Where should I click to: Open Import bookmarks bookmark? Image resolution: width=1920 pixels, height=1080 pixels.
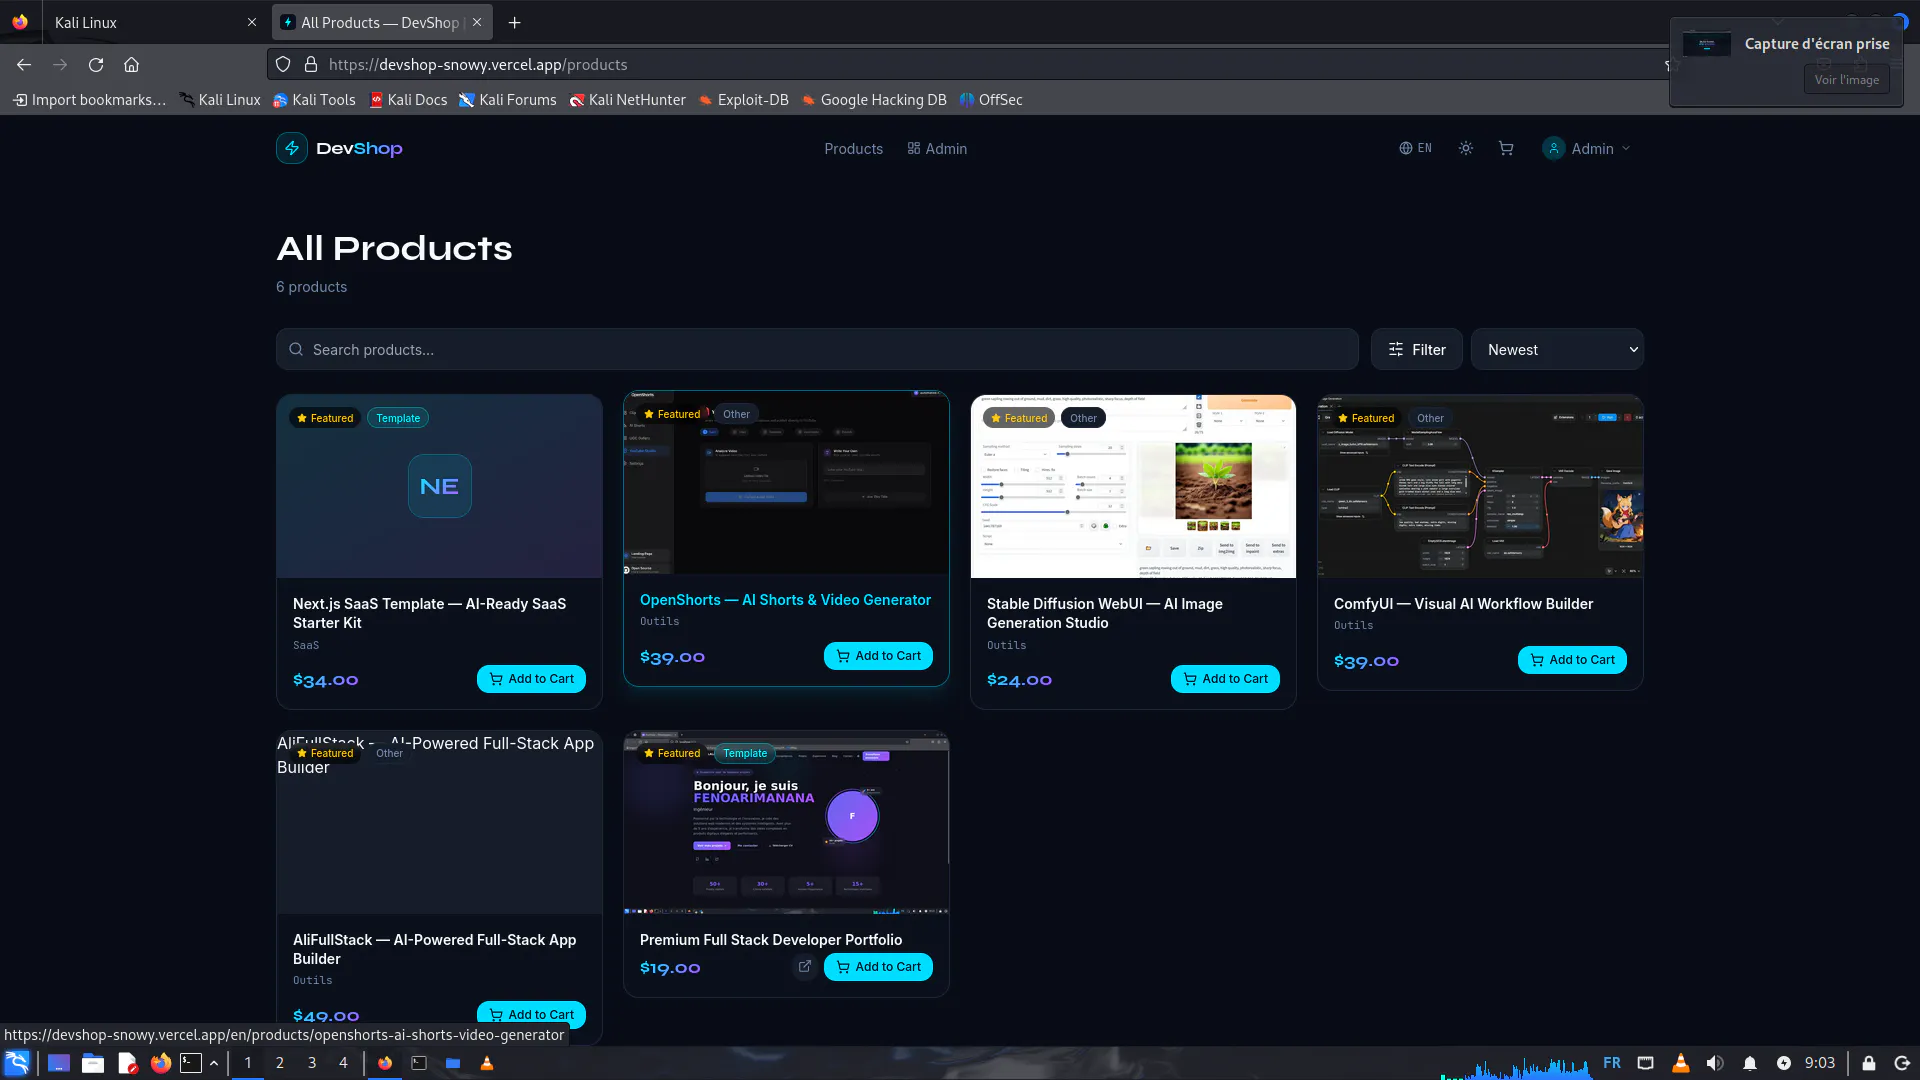point(90,100)
